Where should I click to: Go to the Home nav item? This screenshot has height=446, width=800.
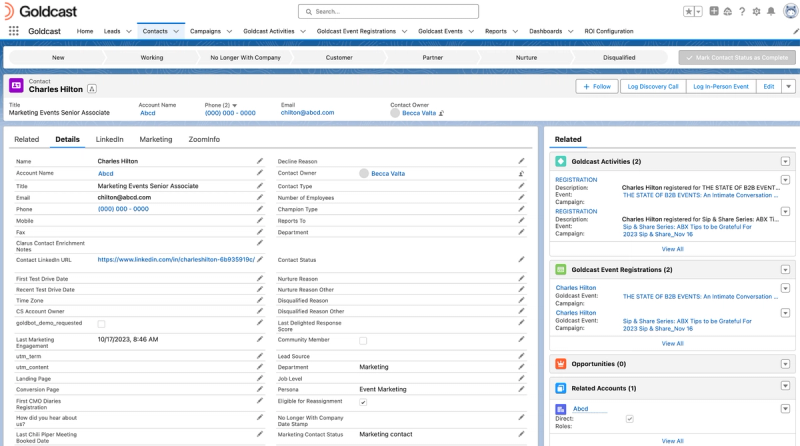(x=85, y=31)
